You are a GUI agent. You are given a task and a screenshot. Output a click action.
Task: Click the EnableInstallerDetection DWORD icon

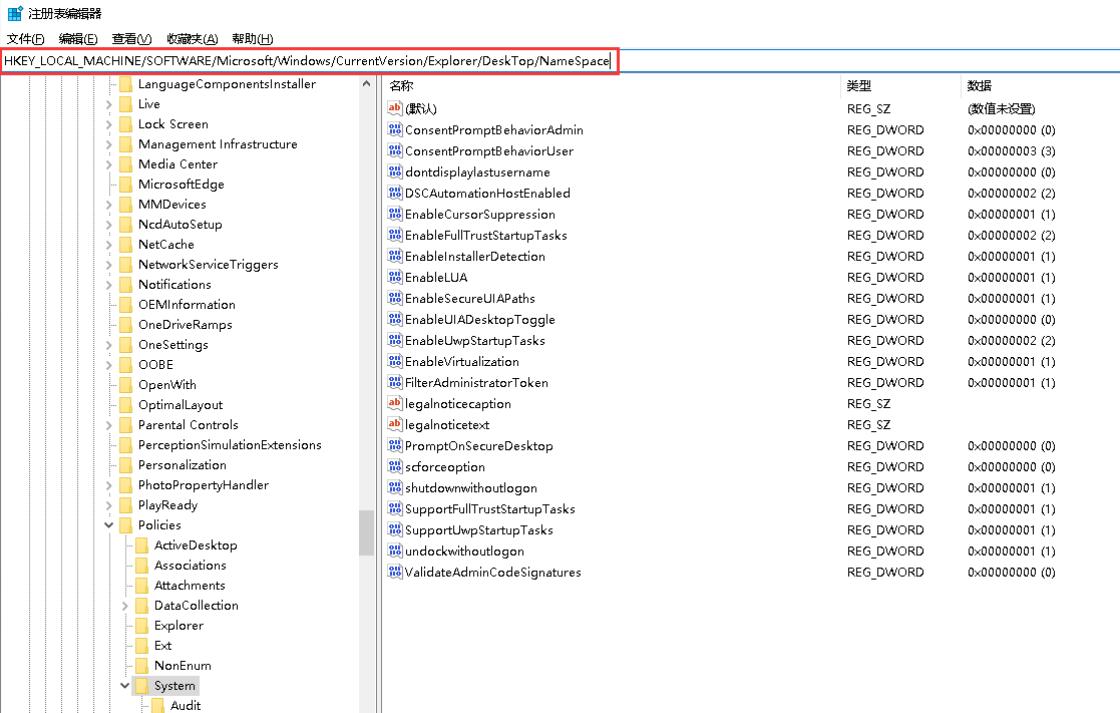point(394,256)
